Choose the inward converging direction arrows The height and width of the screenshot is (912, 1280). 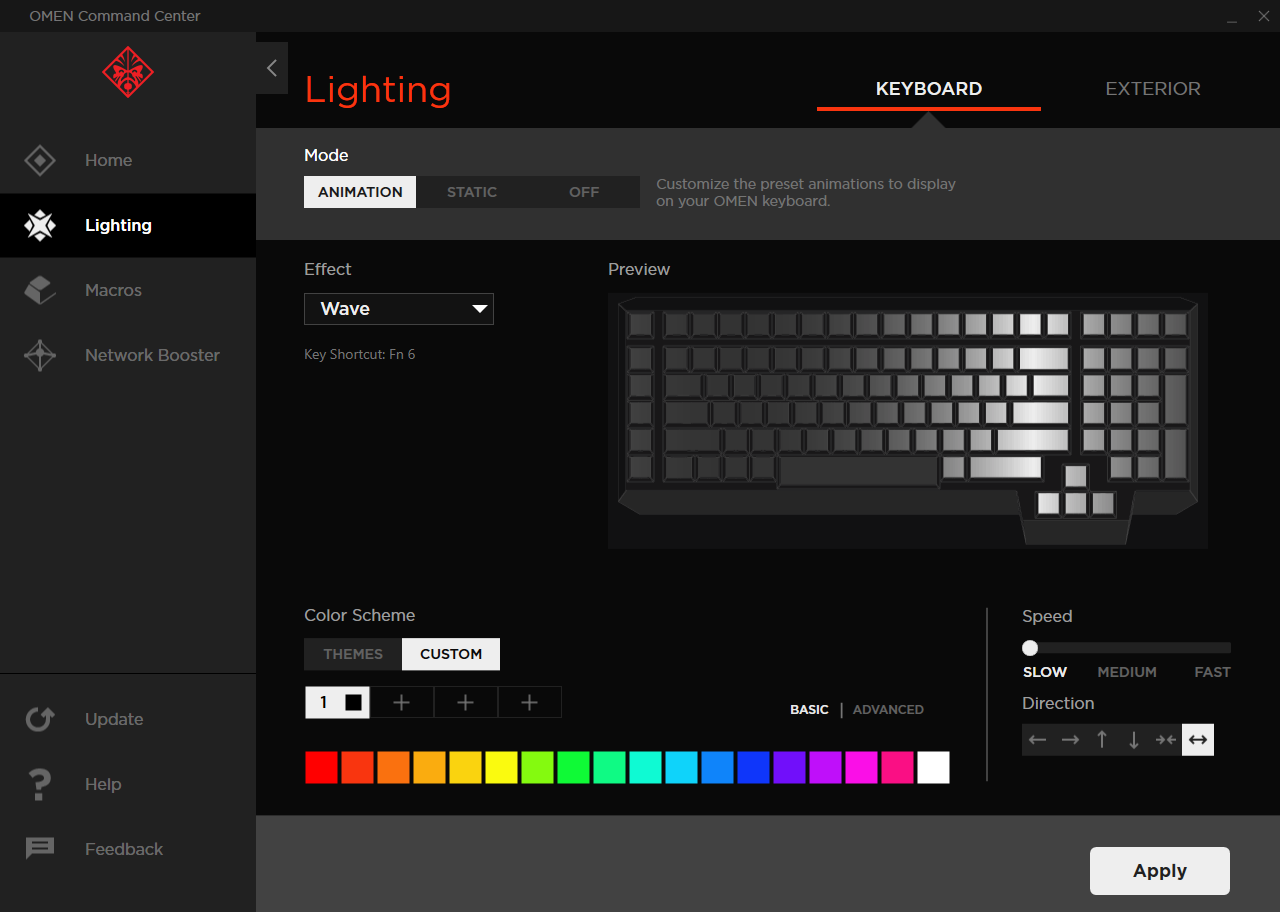coord(1166,740)
